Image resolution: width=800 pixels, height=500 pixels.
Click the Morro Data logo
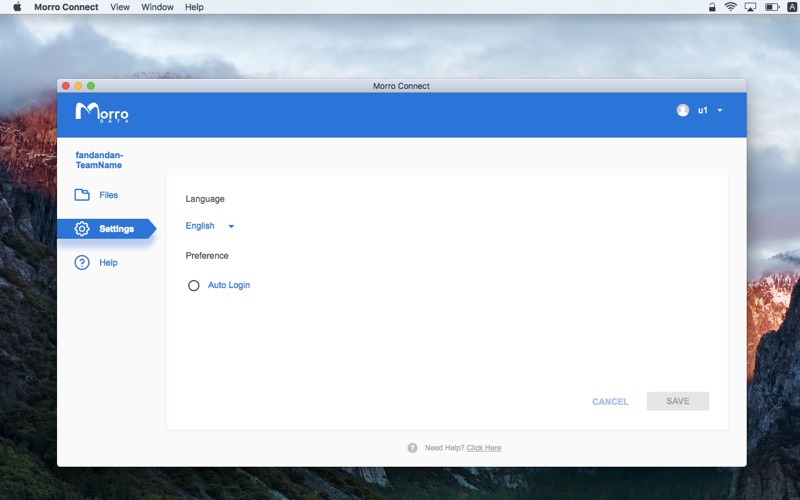(x=102, y=112)
